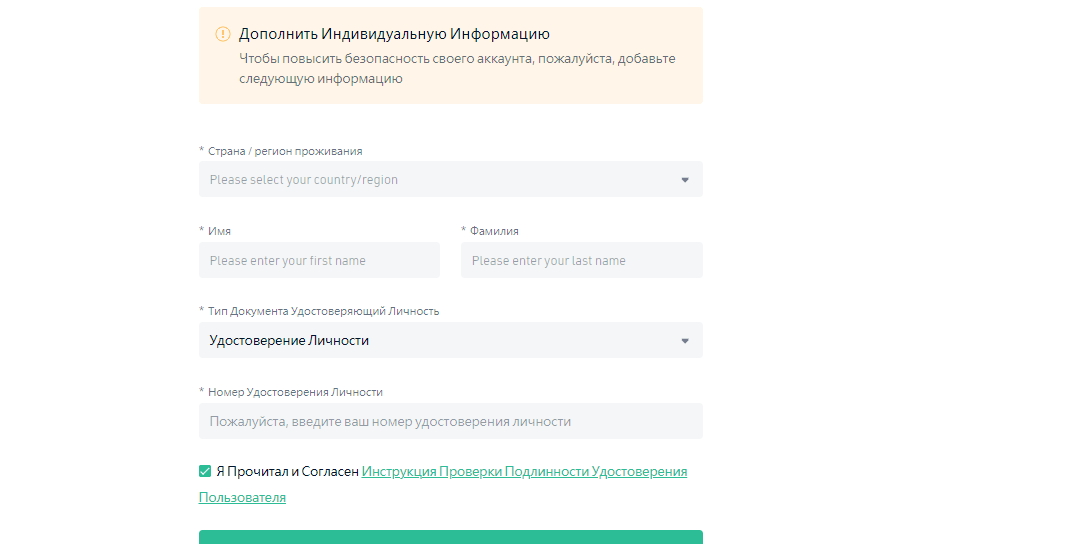
Task: Click the Пользователя link on the second line
Action: tap(242, 497)
